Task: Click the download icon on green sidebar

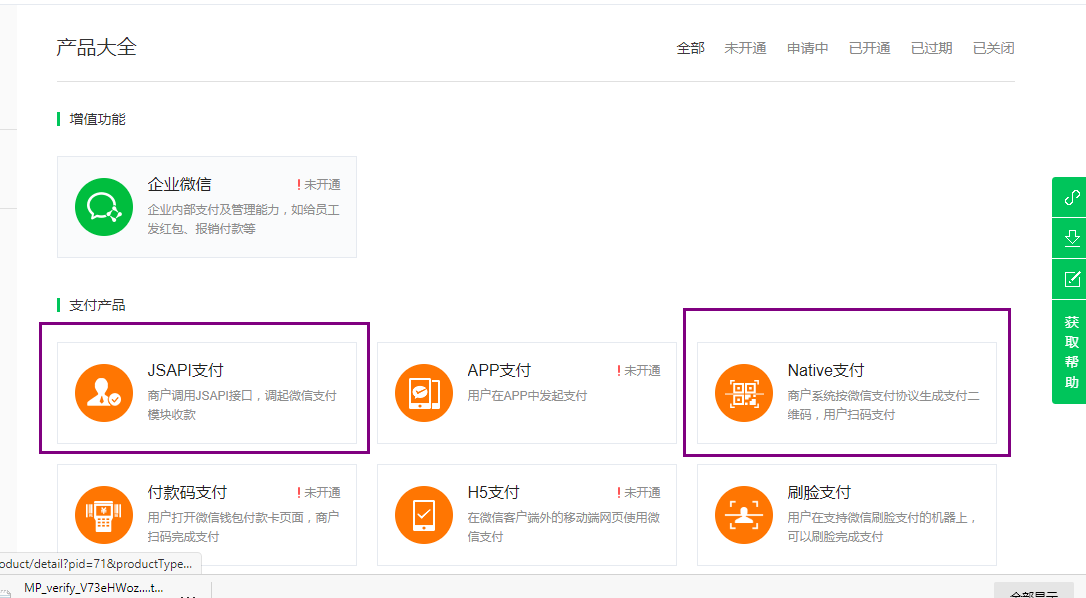Action: click(1071, 238)
